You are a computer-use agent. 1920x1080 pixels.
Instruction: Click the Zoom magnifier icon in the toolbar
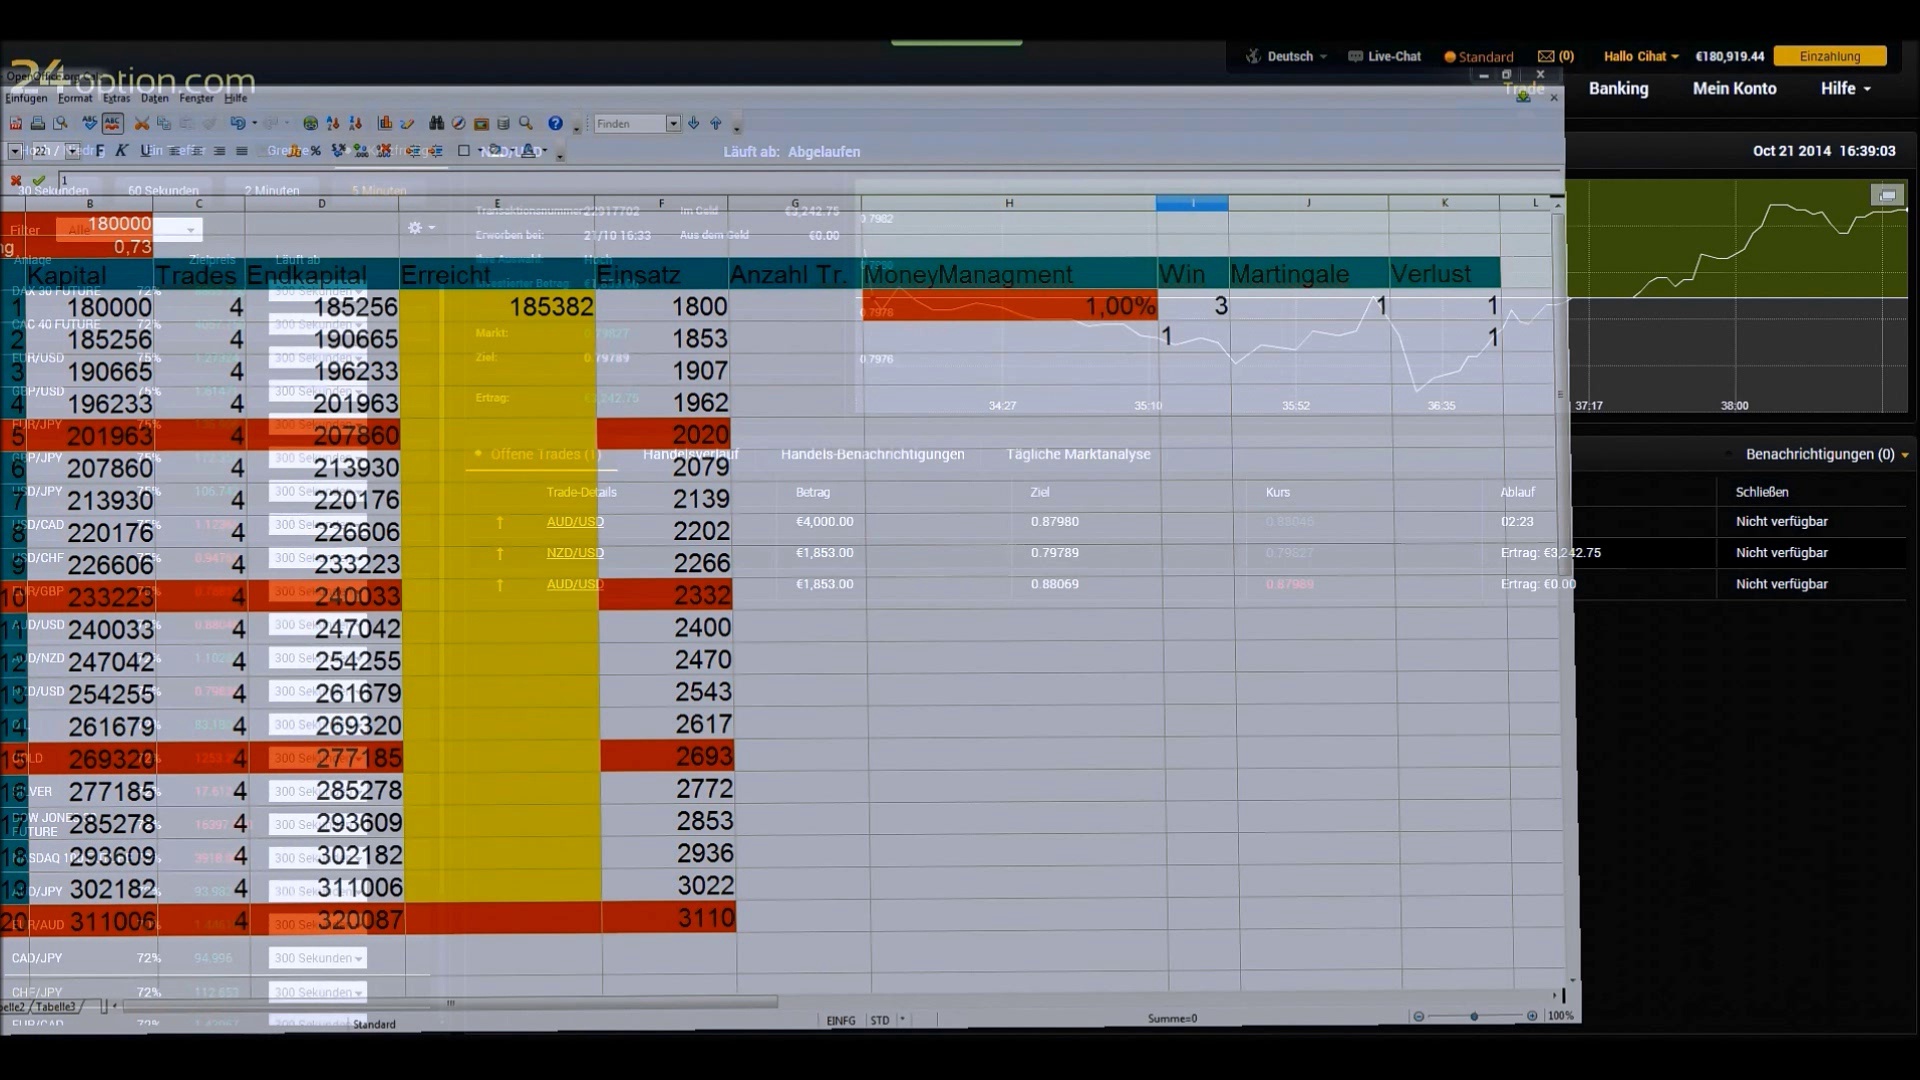(x=526, y=124)
